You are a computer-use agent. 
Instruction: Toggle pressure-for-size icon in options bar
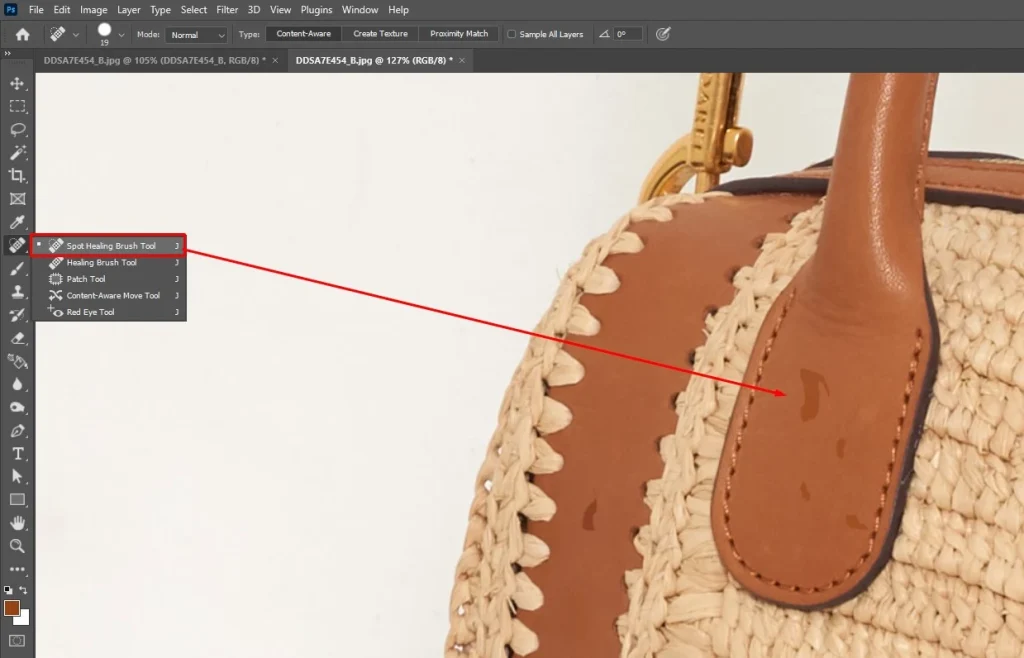click(x=662, y=34)
